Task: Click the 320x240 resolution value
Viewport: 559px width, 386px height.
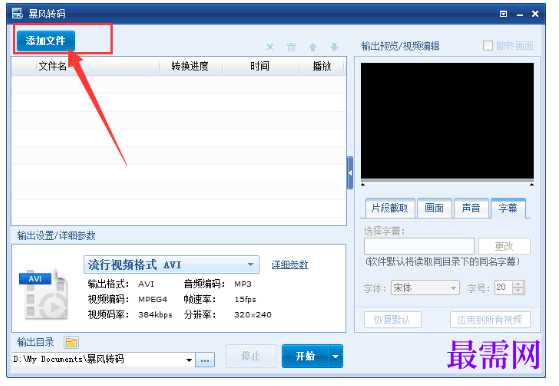Action: [253, 315]
